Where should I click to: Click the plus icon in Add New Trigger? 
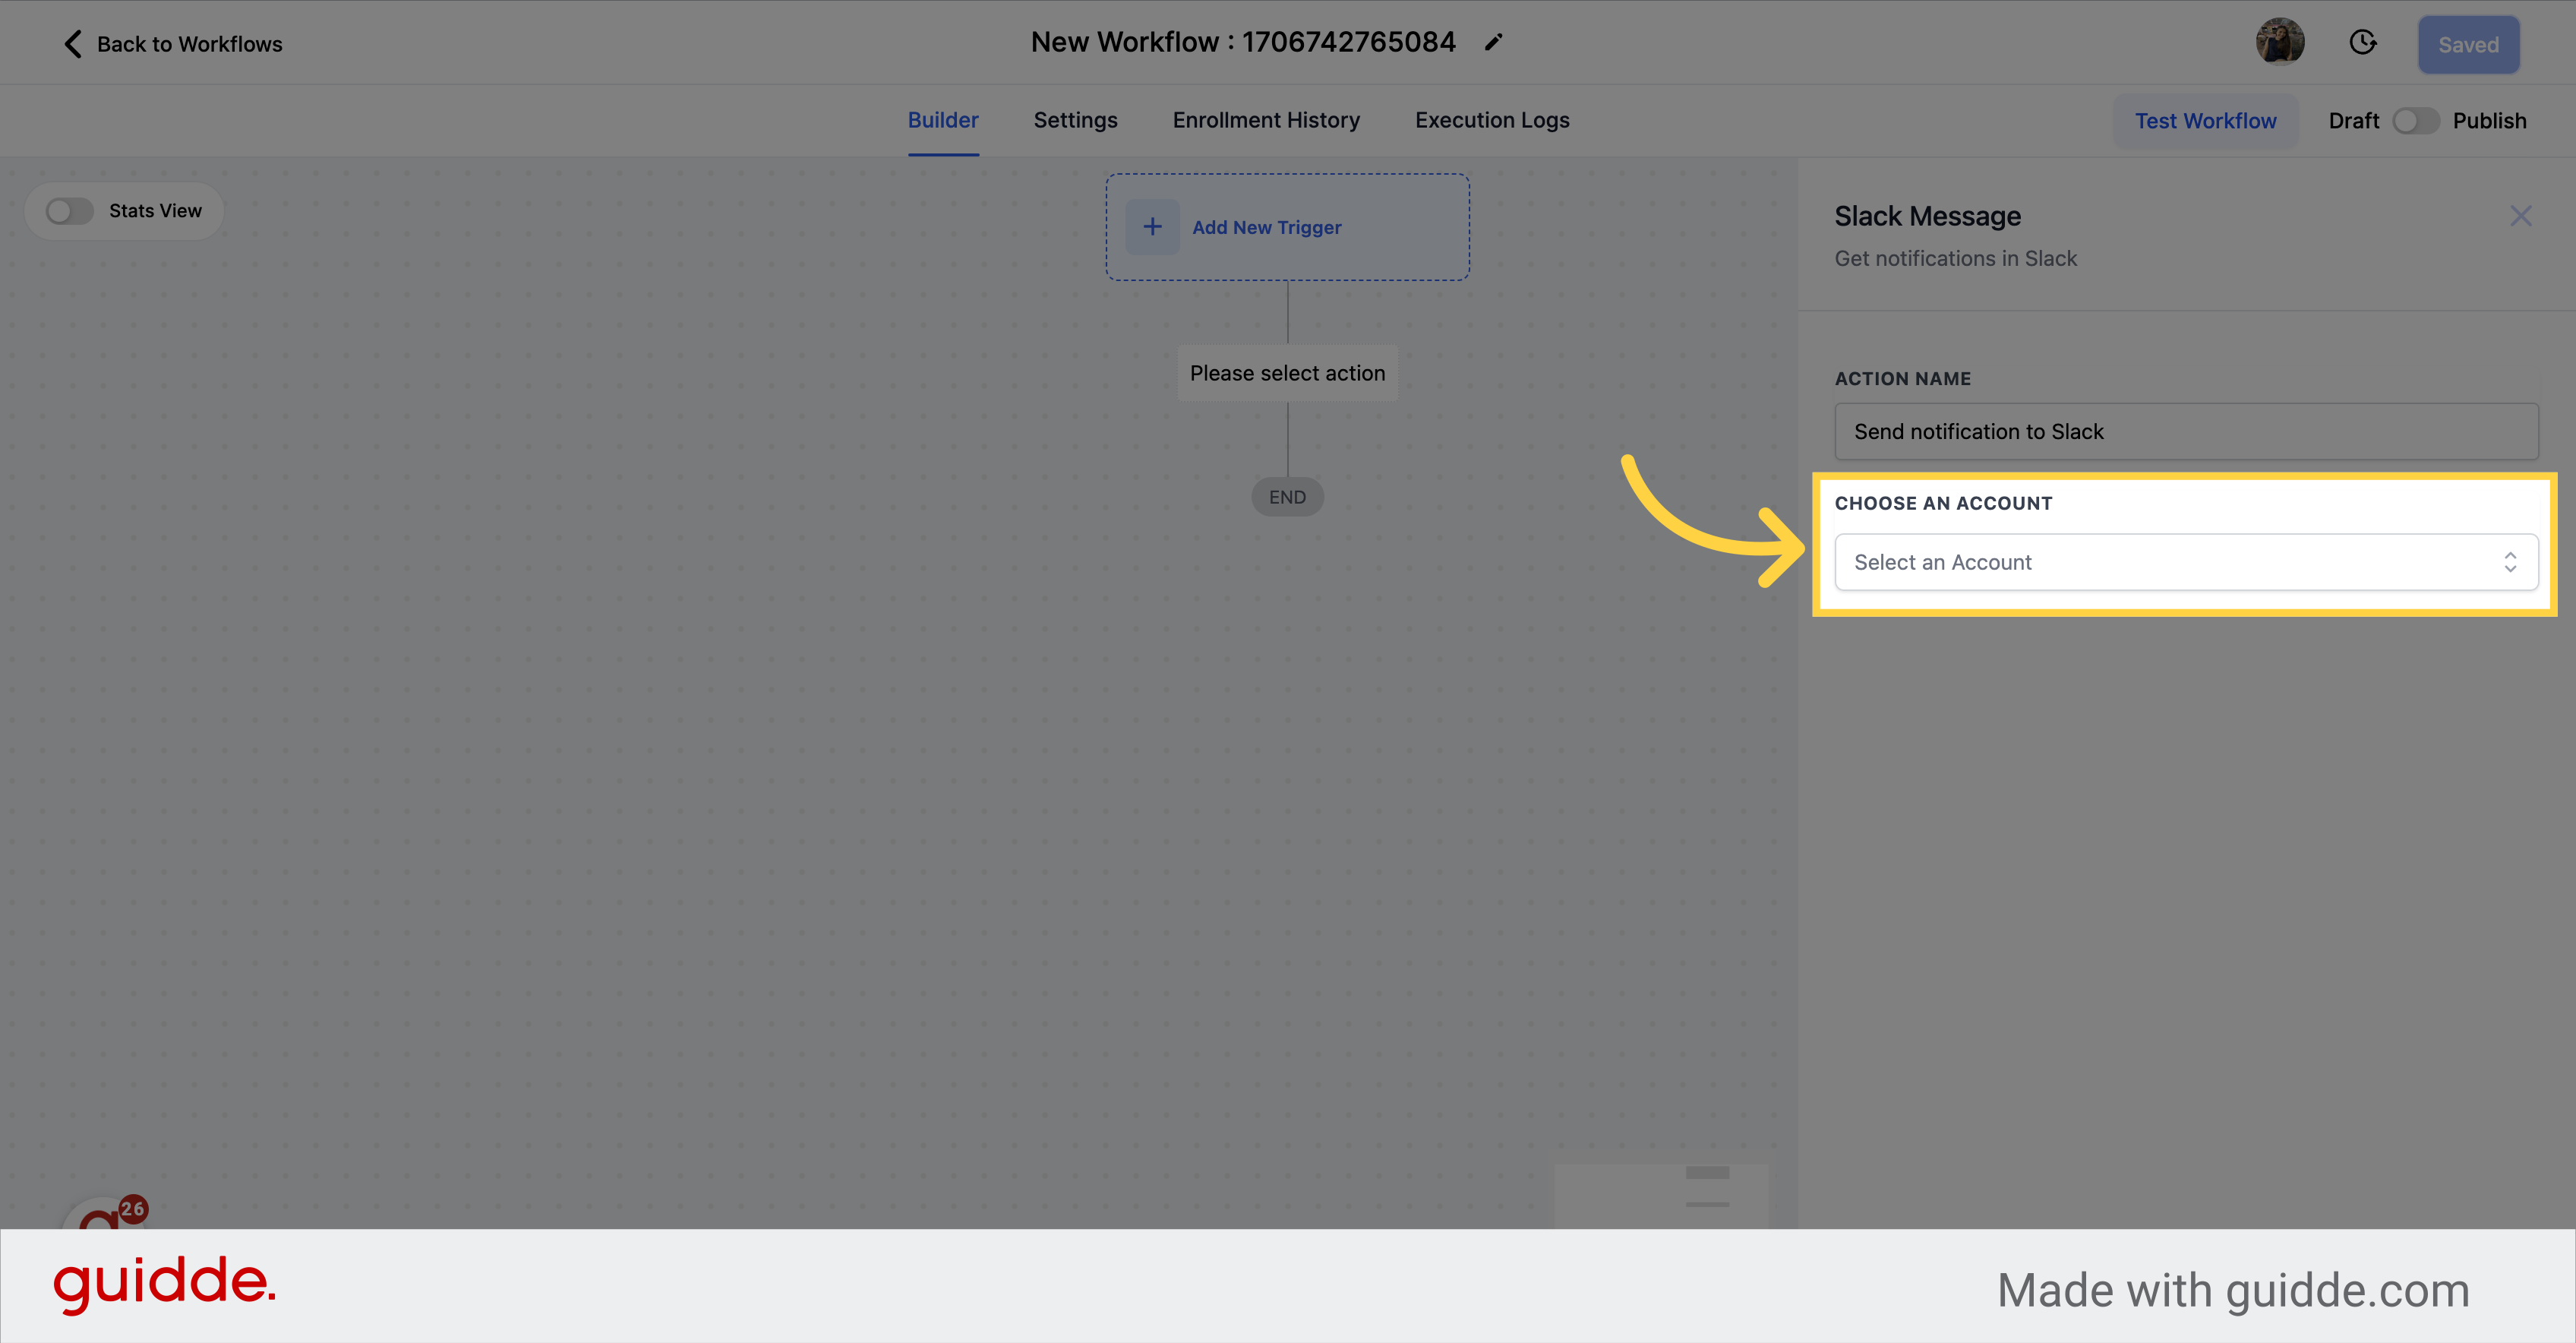(1152, 227)
